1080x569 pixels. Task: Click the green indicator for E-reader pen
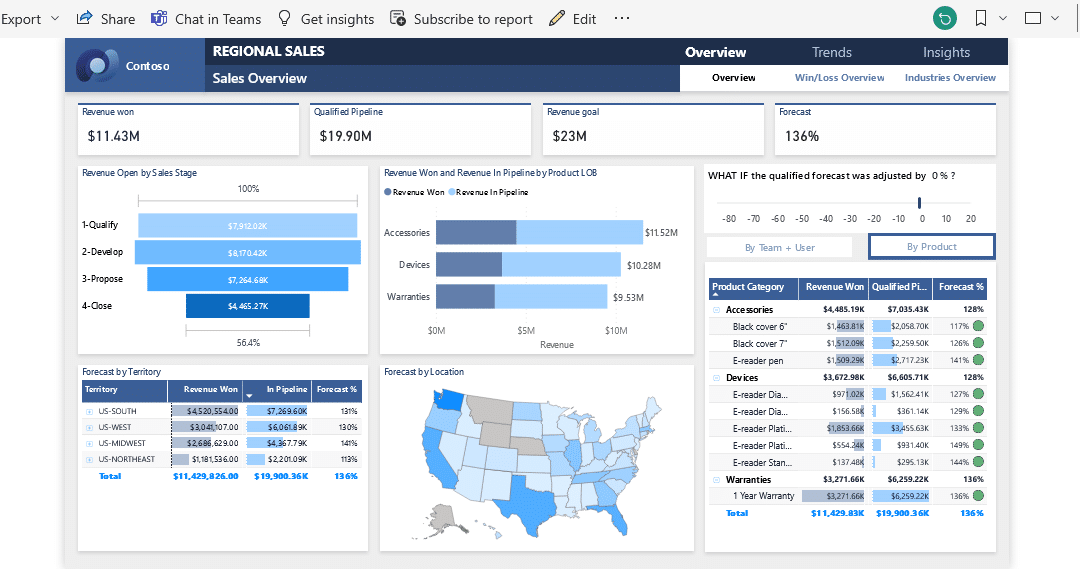click(978, 360)
